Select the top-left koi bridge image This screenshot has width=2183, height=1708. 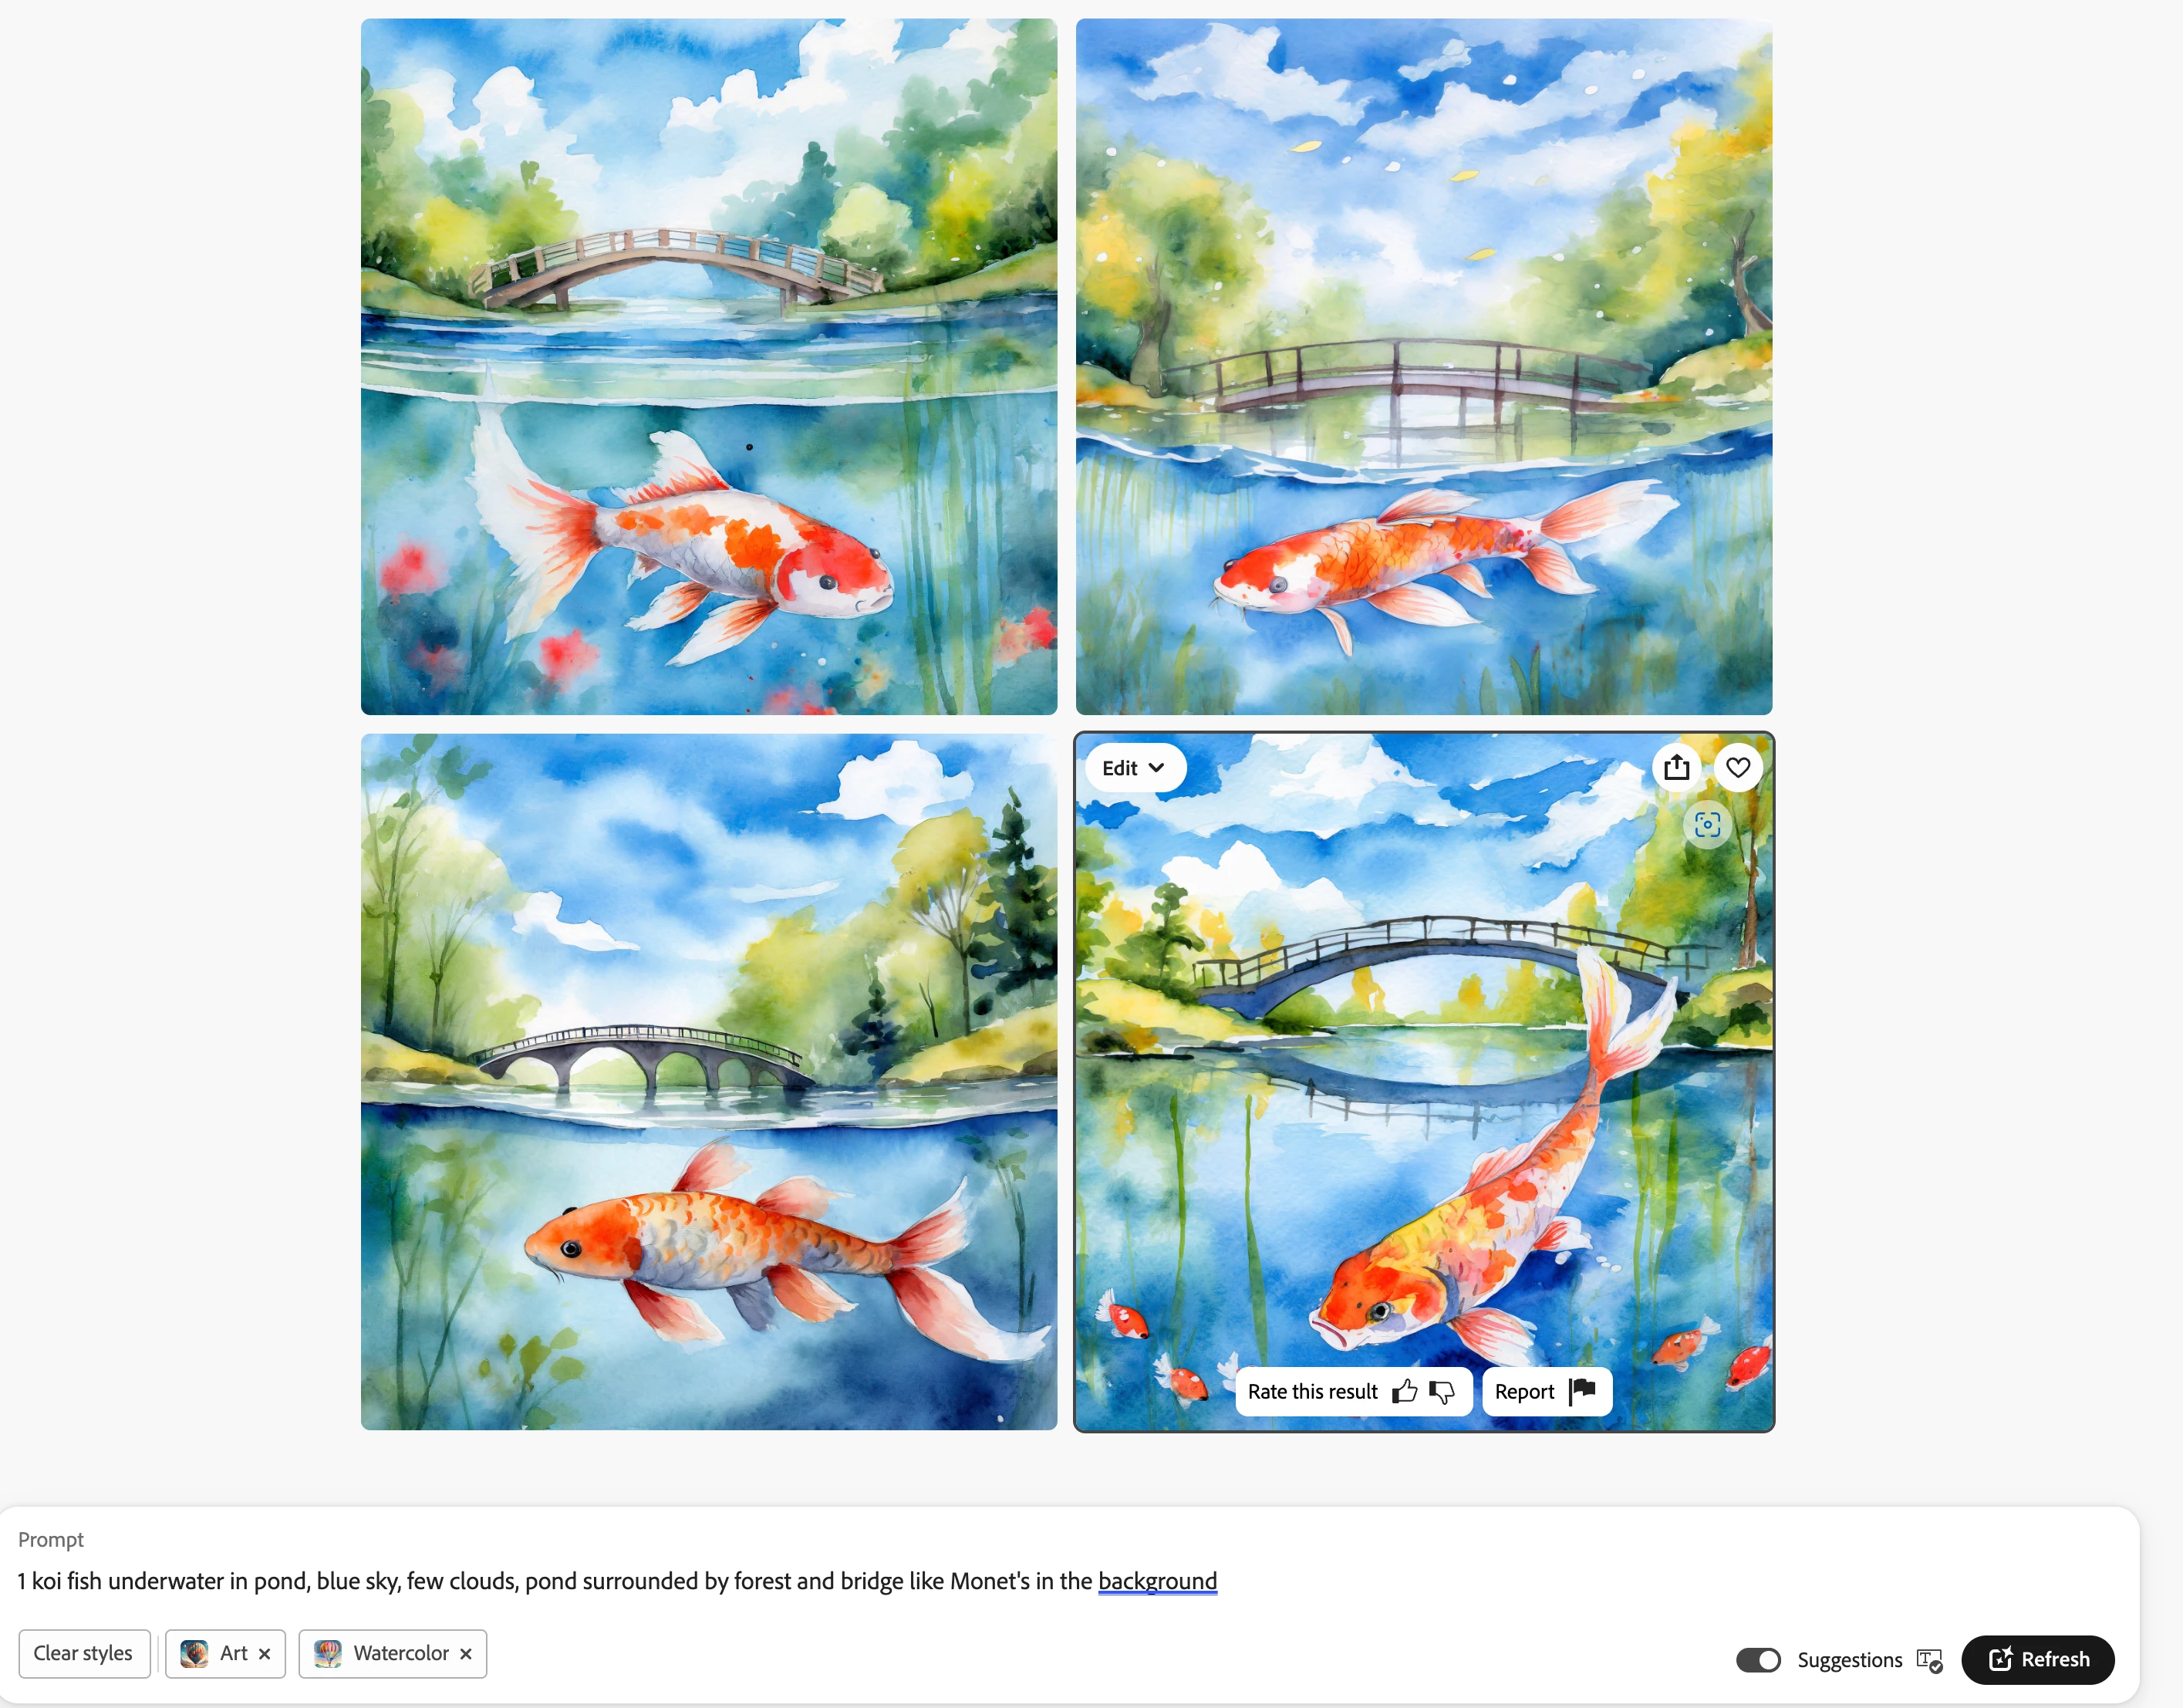709,366
